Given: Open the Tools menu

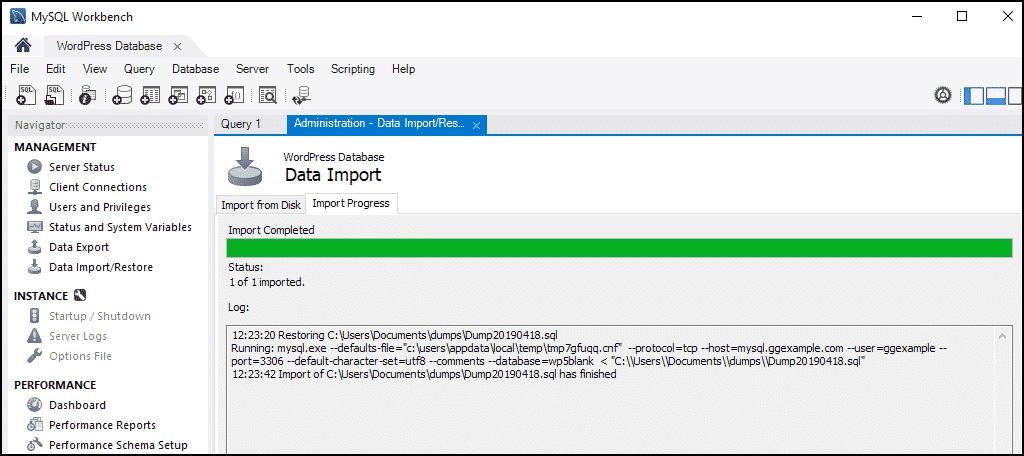Looking at the screenshot, I should click(300, 69).
